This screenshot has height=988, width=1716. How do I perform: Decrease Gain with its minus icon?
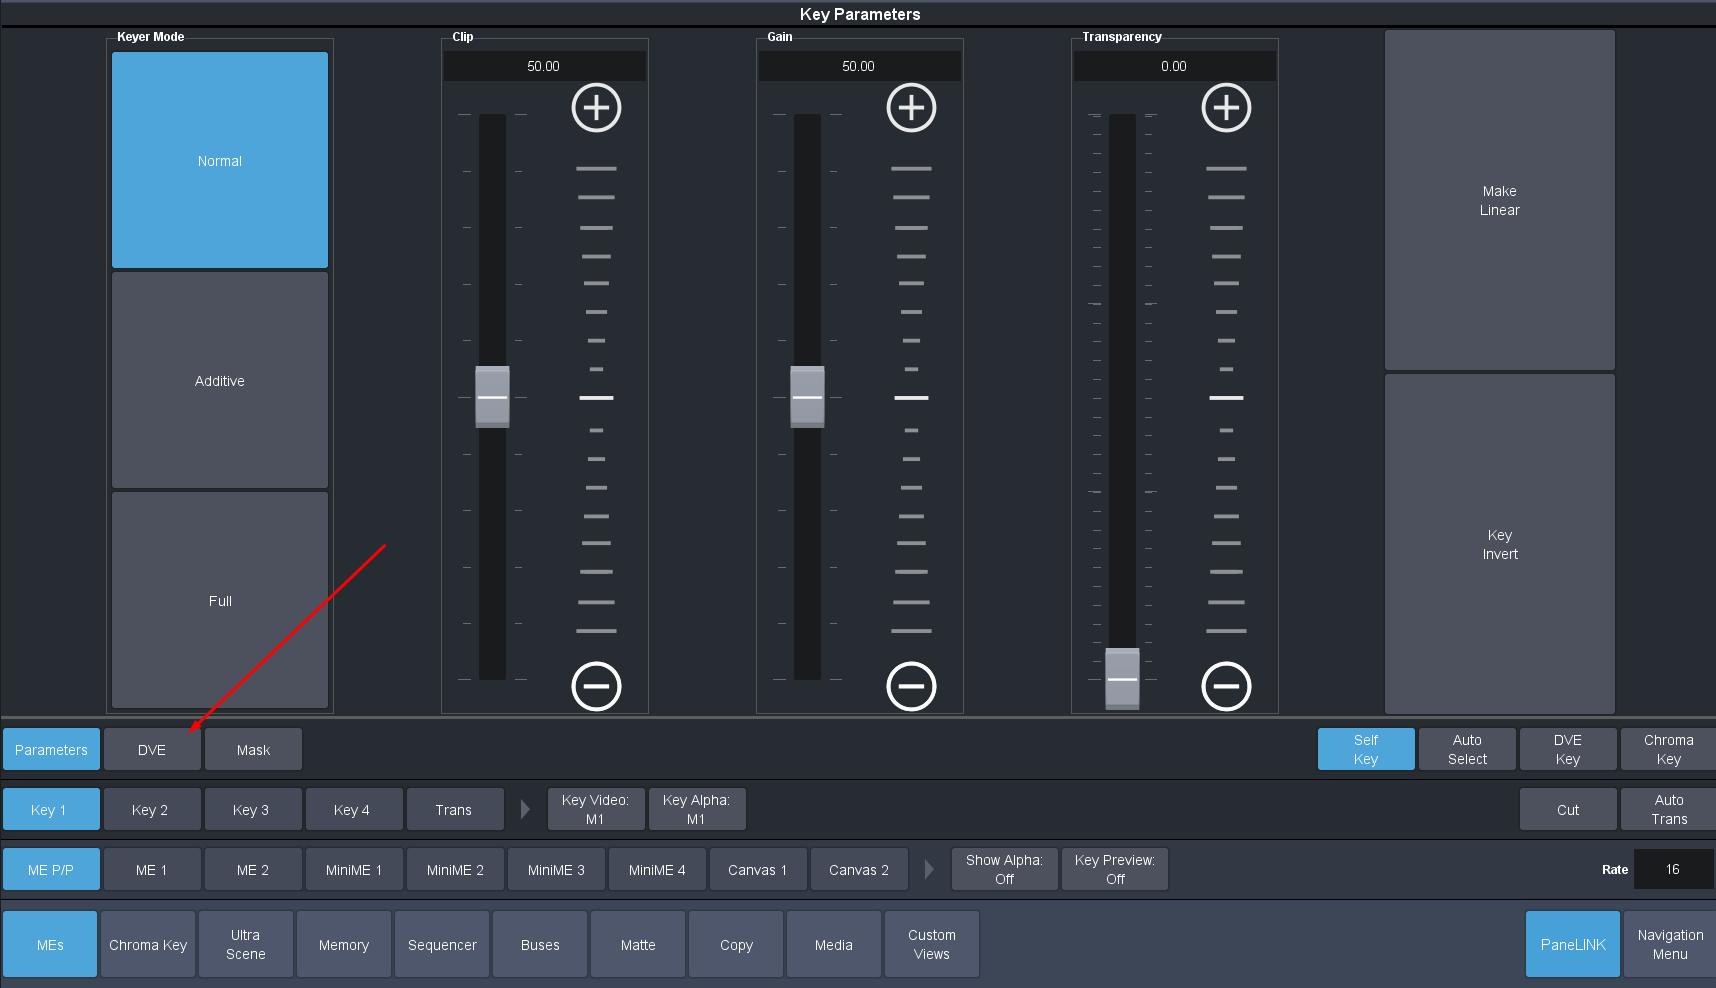(x=911, y=686)
